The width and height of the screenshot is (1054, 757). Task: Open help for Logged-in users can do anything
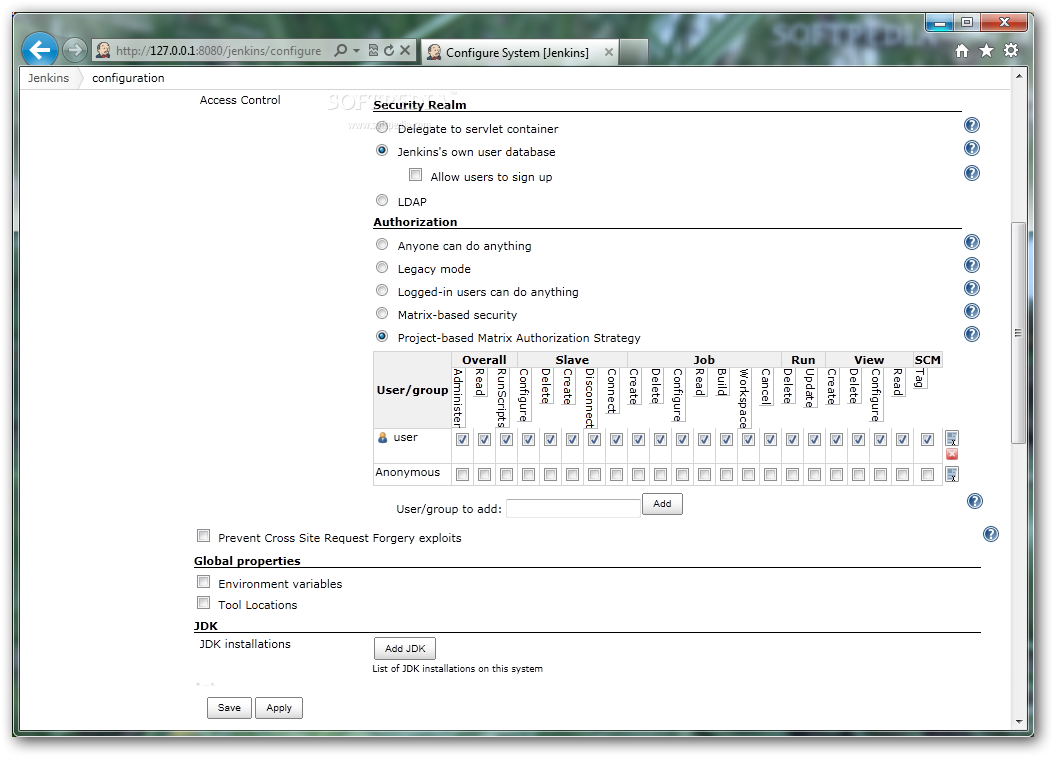(971, 288)
